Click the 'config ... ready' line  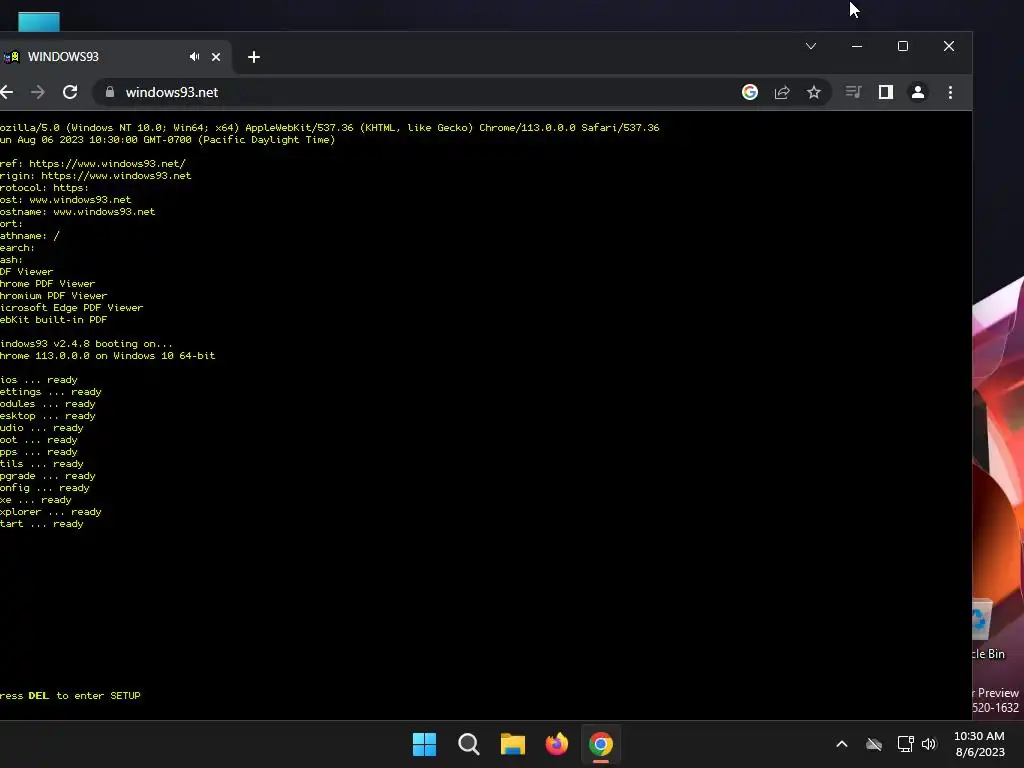(x=44, y=488)
